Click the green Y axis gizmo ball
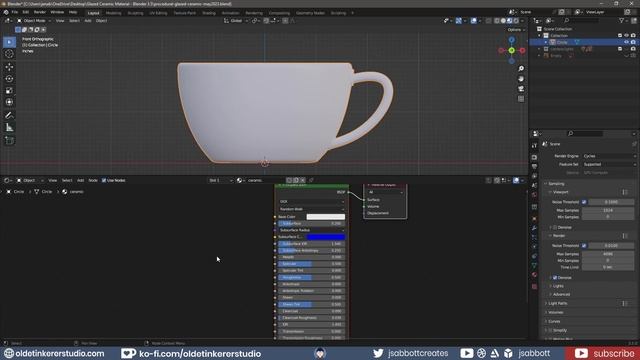Screen dimensions: 640x360 [511, 50]
